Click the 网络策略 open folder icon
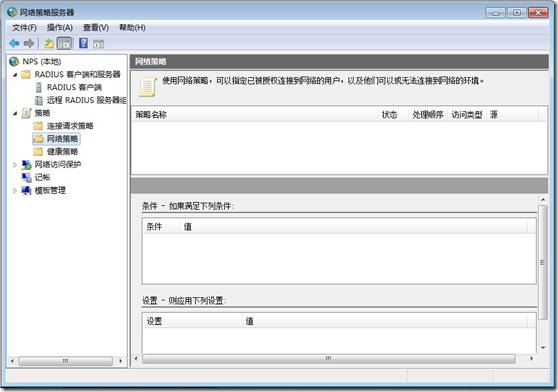Screen dimensions: 558x392 38,139
